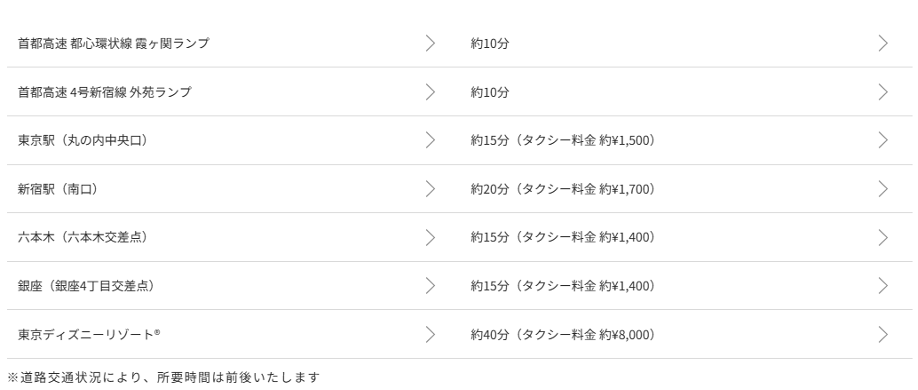Expand the 約20分 約¥1,700 taxi row arrow
Viewport: 918px width, 390px height.
(x=883, y=189)
